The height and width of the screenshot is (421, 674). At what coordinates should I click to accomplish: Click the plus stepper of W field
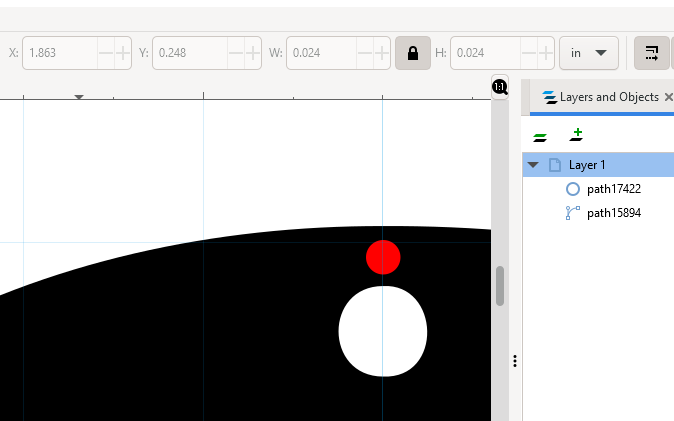click(380, 53)
